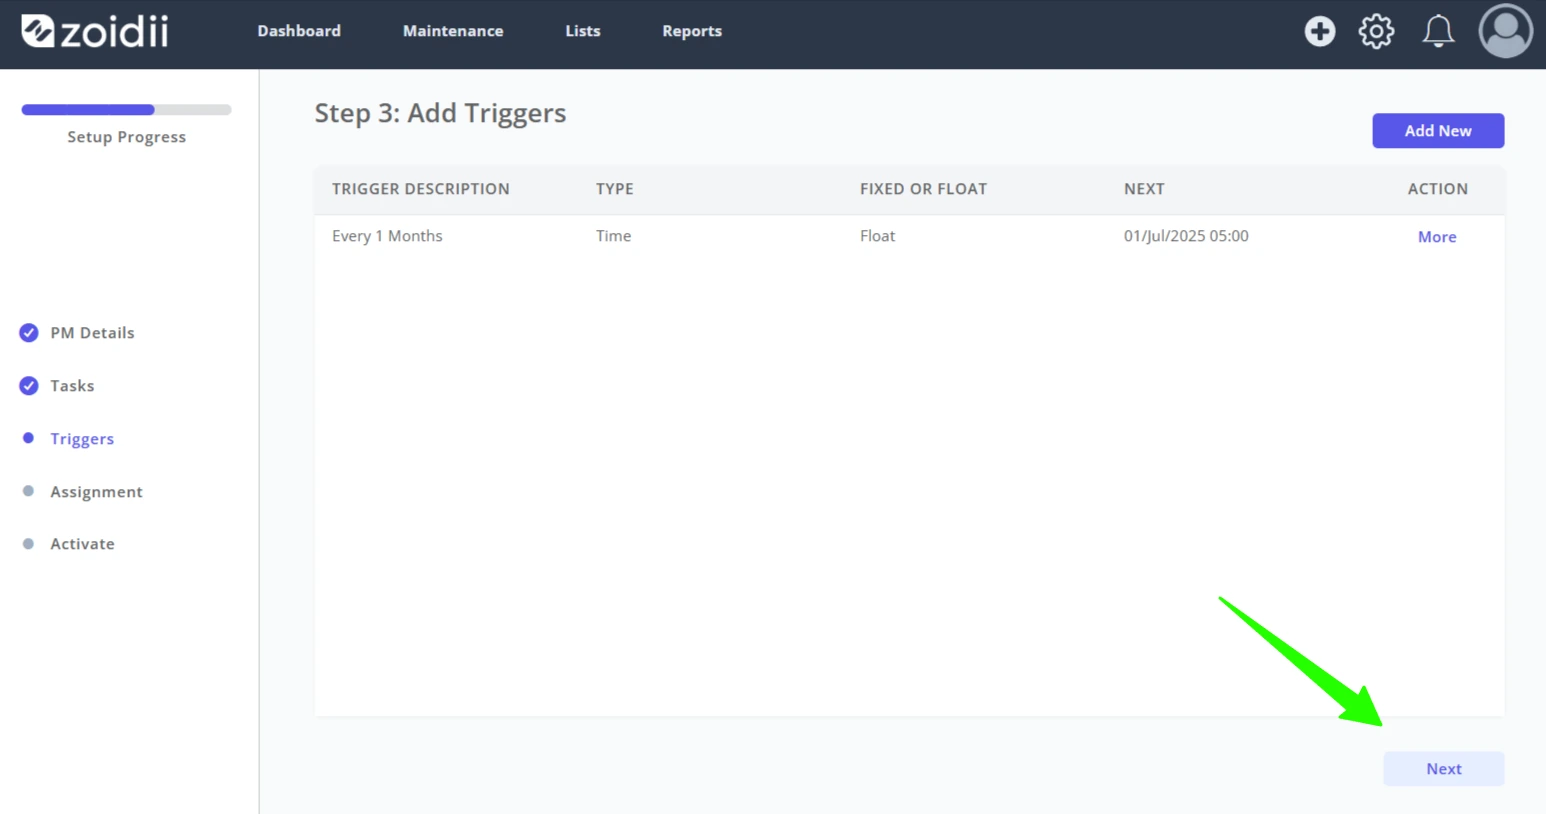The image size is (1546, 814).
Task: Click the Next button
Action: tap(1444, 769)
